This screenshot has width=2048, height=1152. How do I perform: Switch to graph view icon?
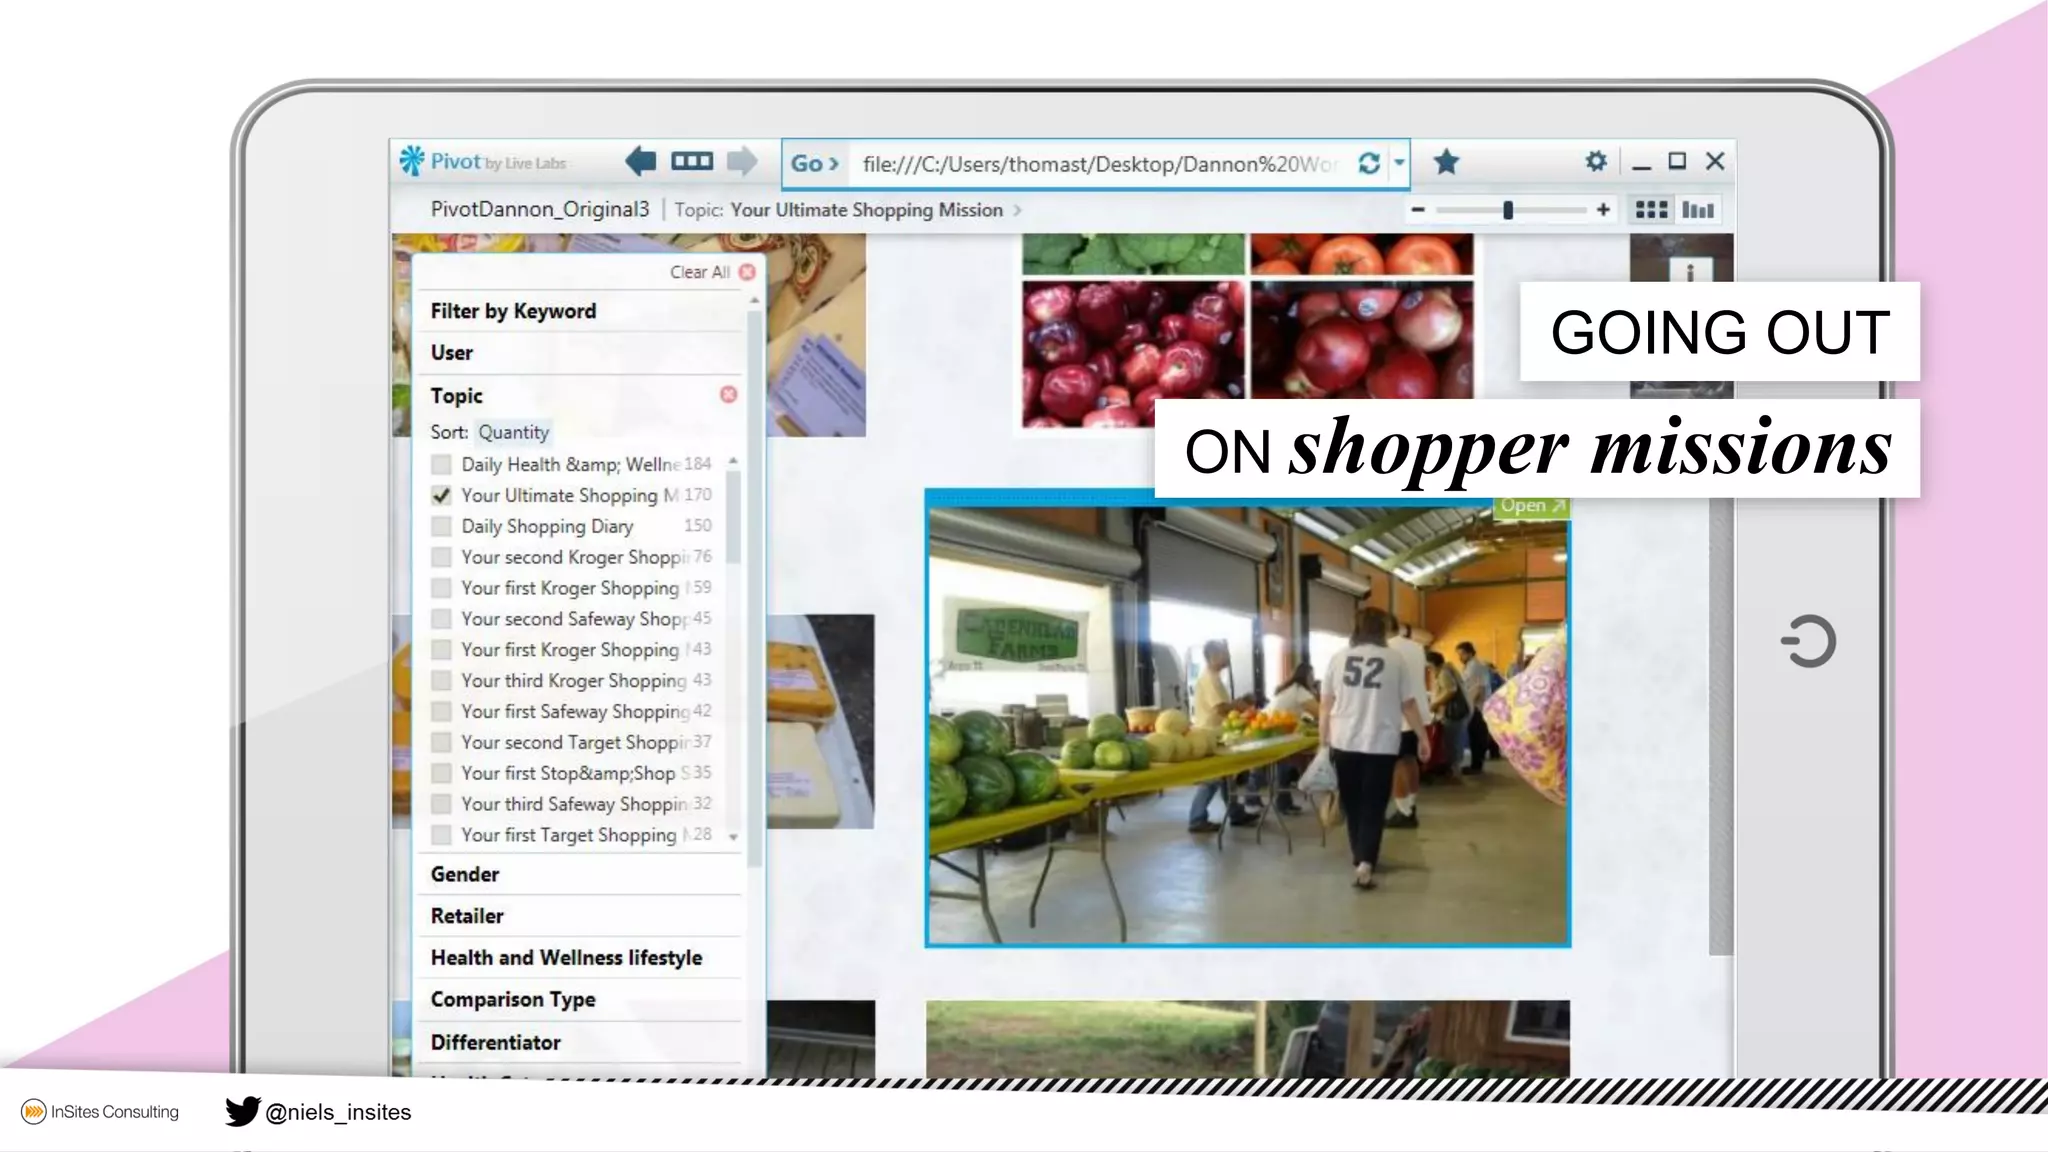(x=1698, y=210)
